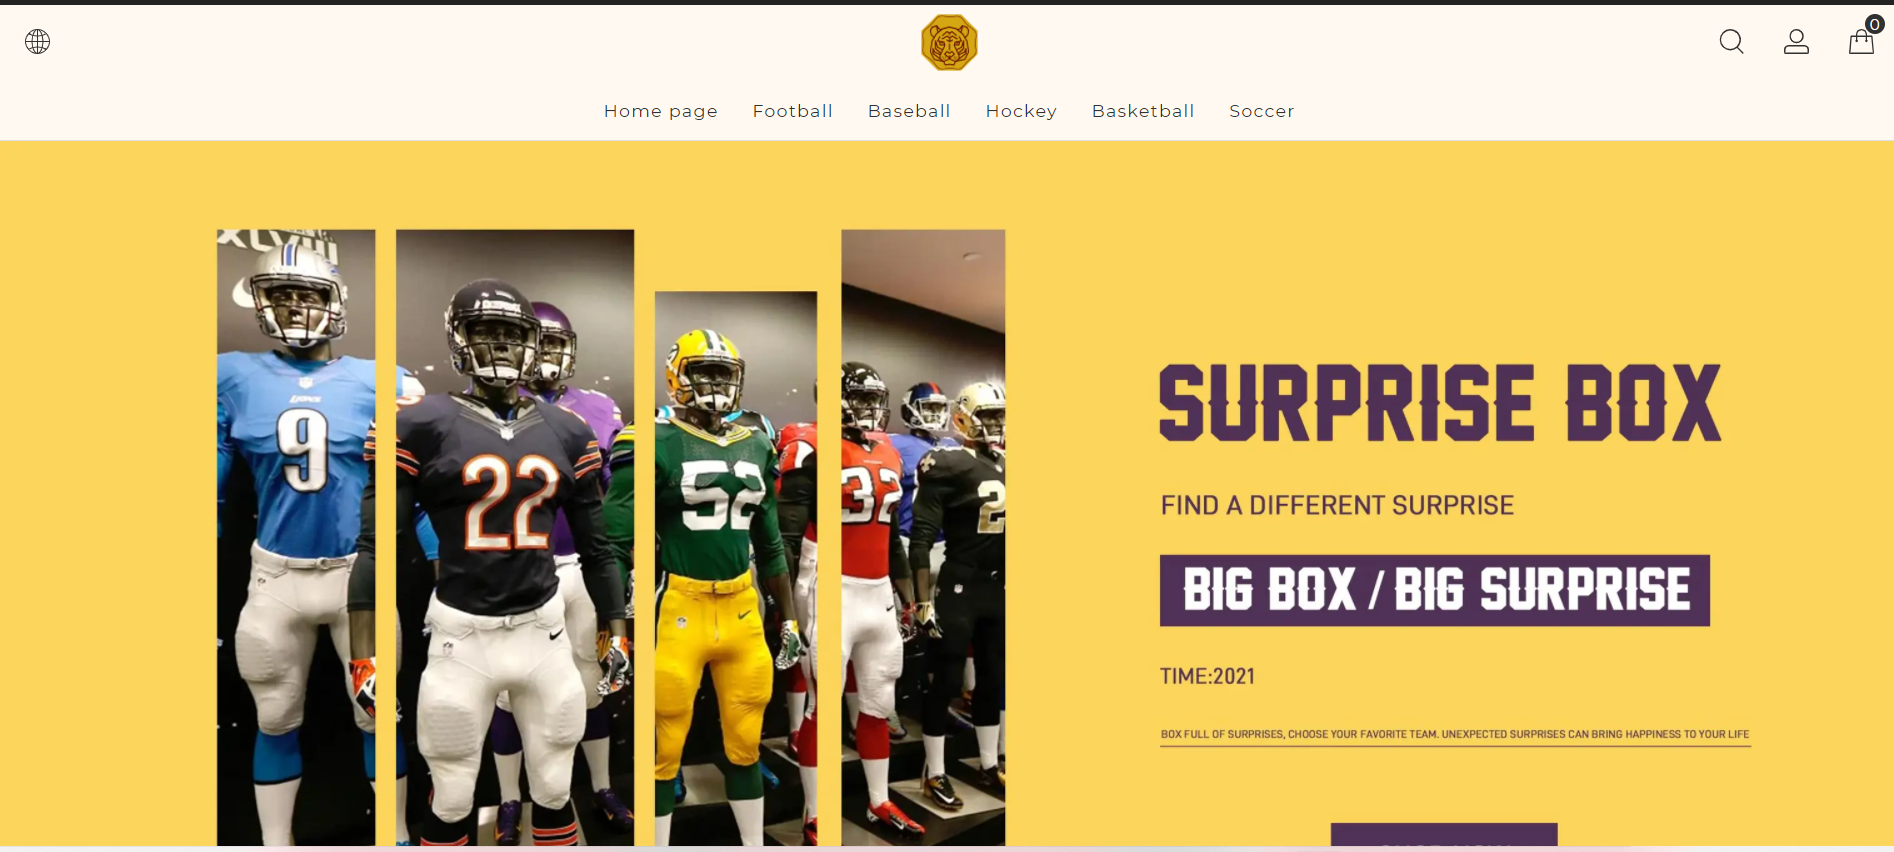Select the red number 32 jersey image

click(923, 538)
